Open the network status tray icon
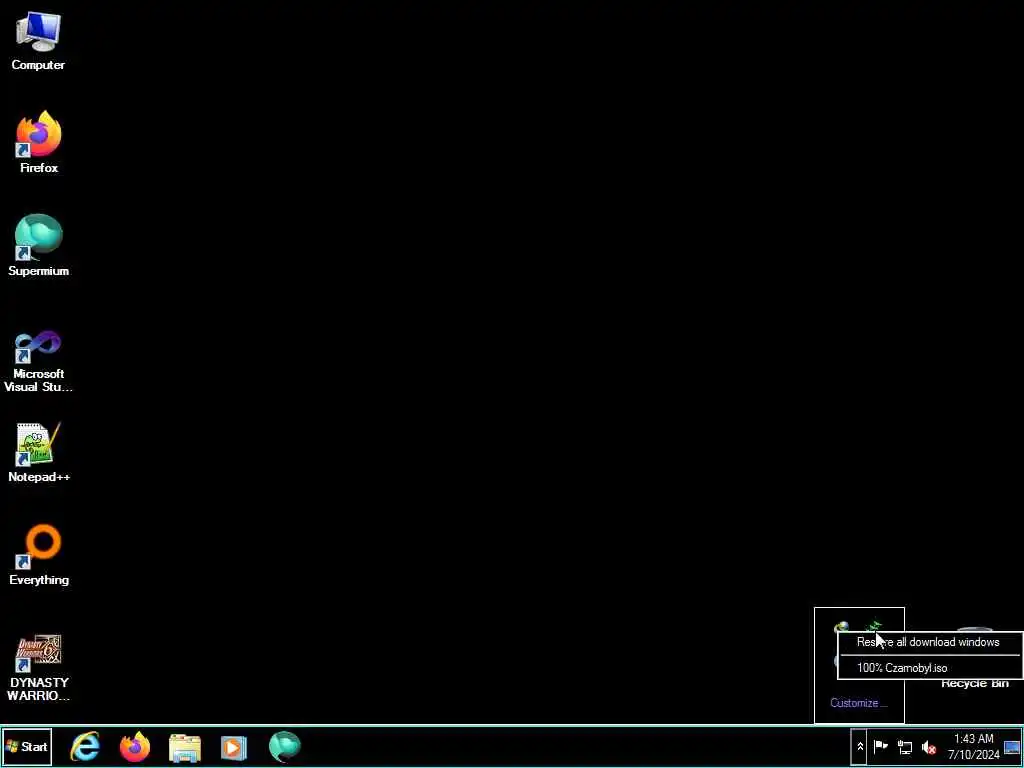Screen dimensions: 1024x768 [x=904, y=746]
